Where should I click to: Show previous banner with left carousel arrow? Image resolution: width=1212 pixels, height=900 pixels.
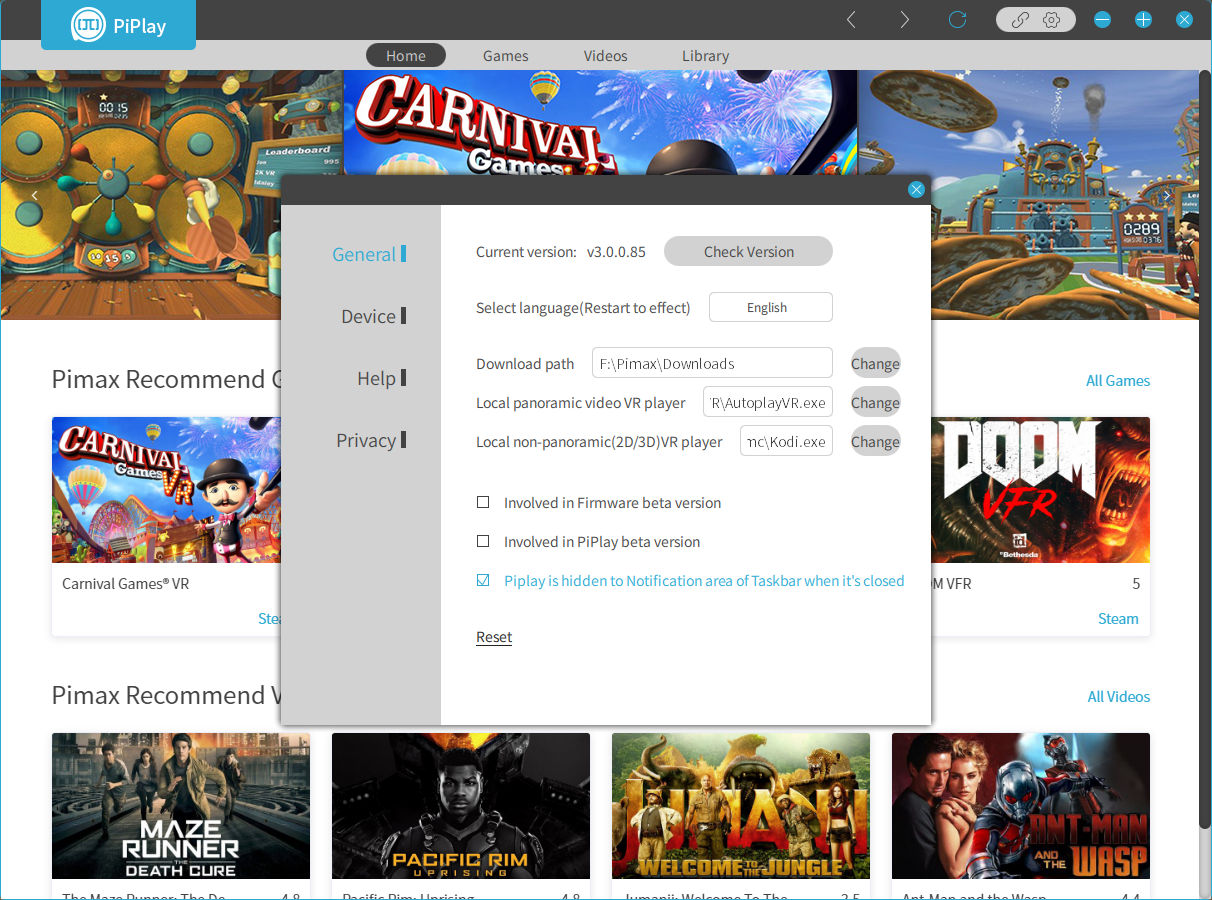click(34, 195)
